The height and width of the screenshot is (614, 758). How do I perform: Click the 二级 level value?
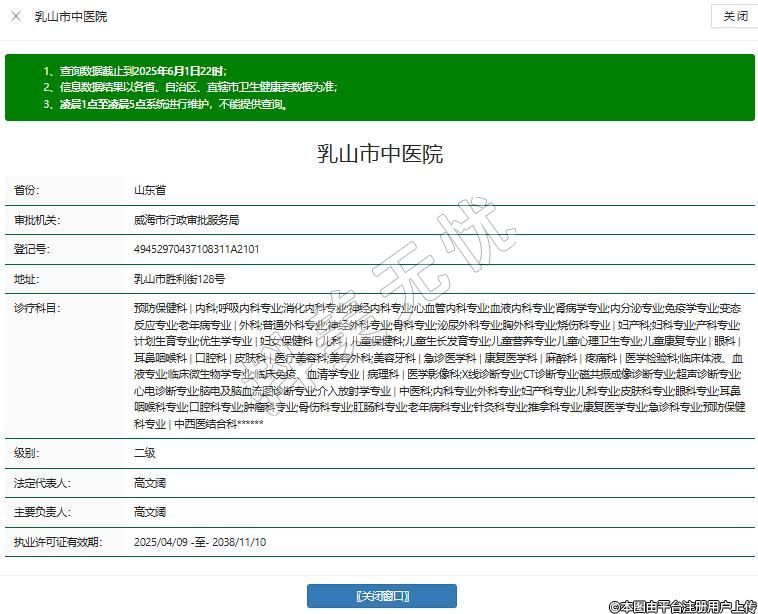[x=144, y=453]
